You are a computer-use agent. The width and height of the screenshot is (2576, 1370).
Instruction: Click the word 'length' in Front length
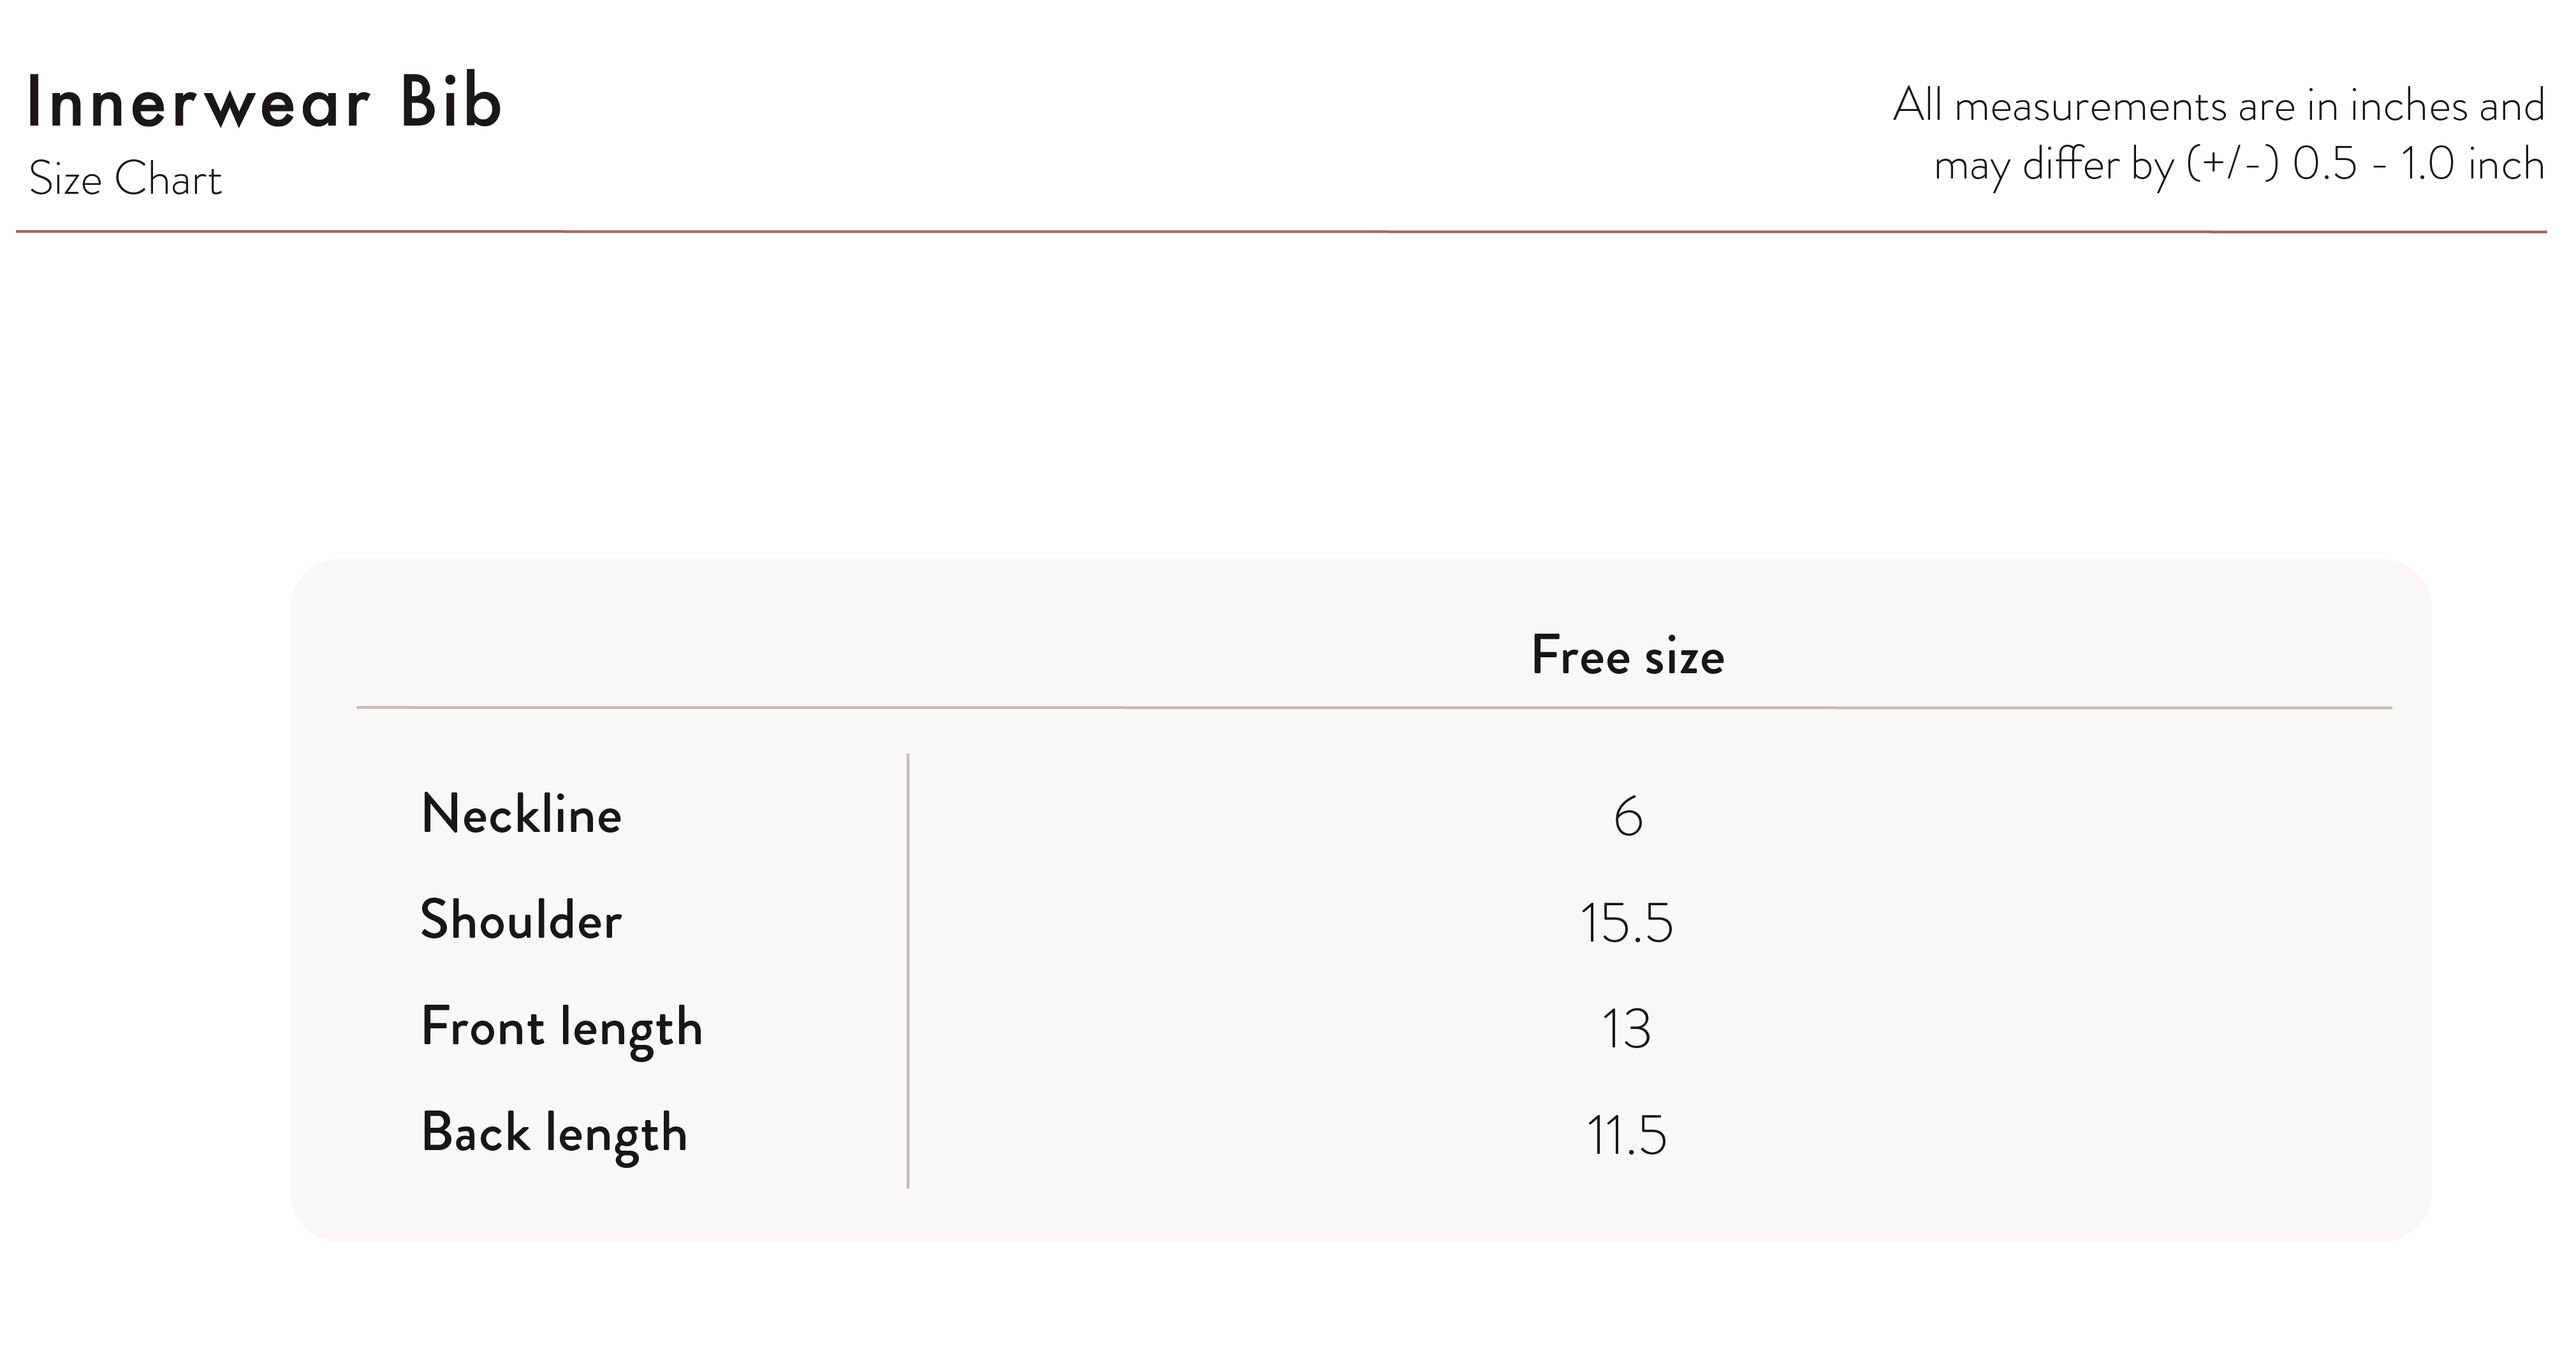632,1029
